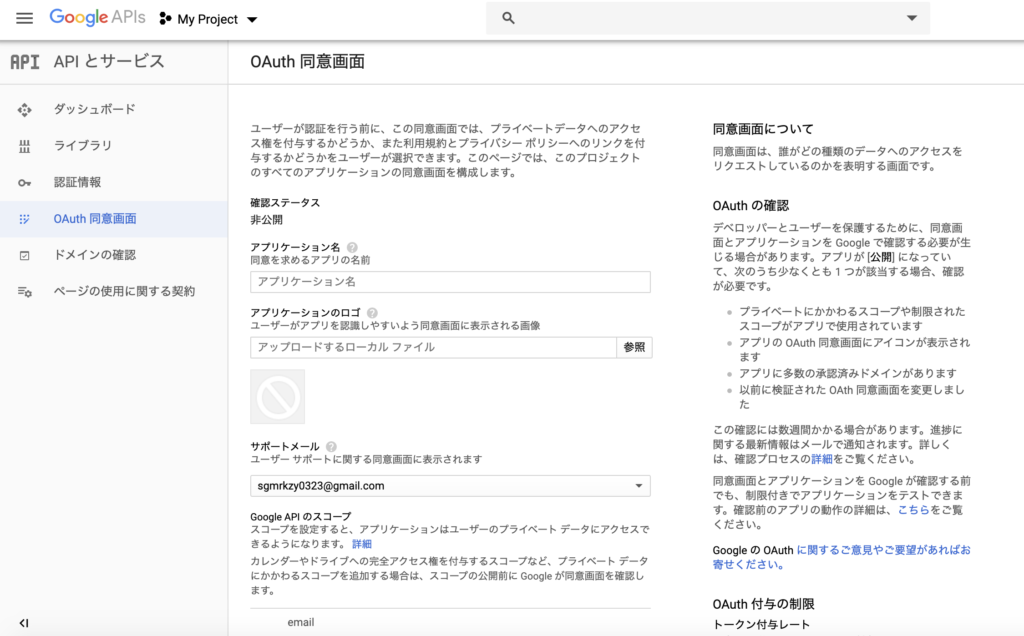Click the Google API のスコープ label
This screenshot has width=1024, height=636.
tap(300, 517)
